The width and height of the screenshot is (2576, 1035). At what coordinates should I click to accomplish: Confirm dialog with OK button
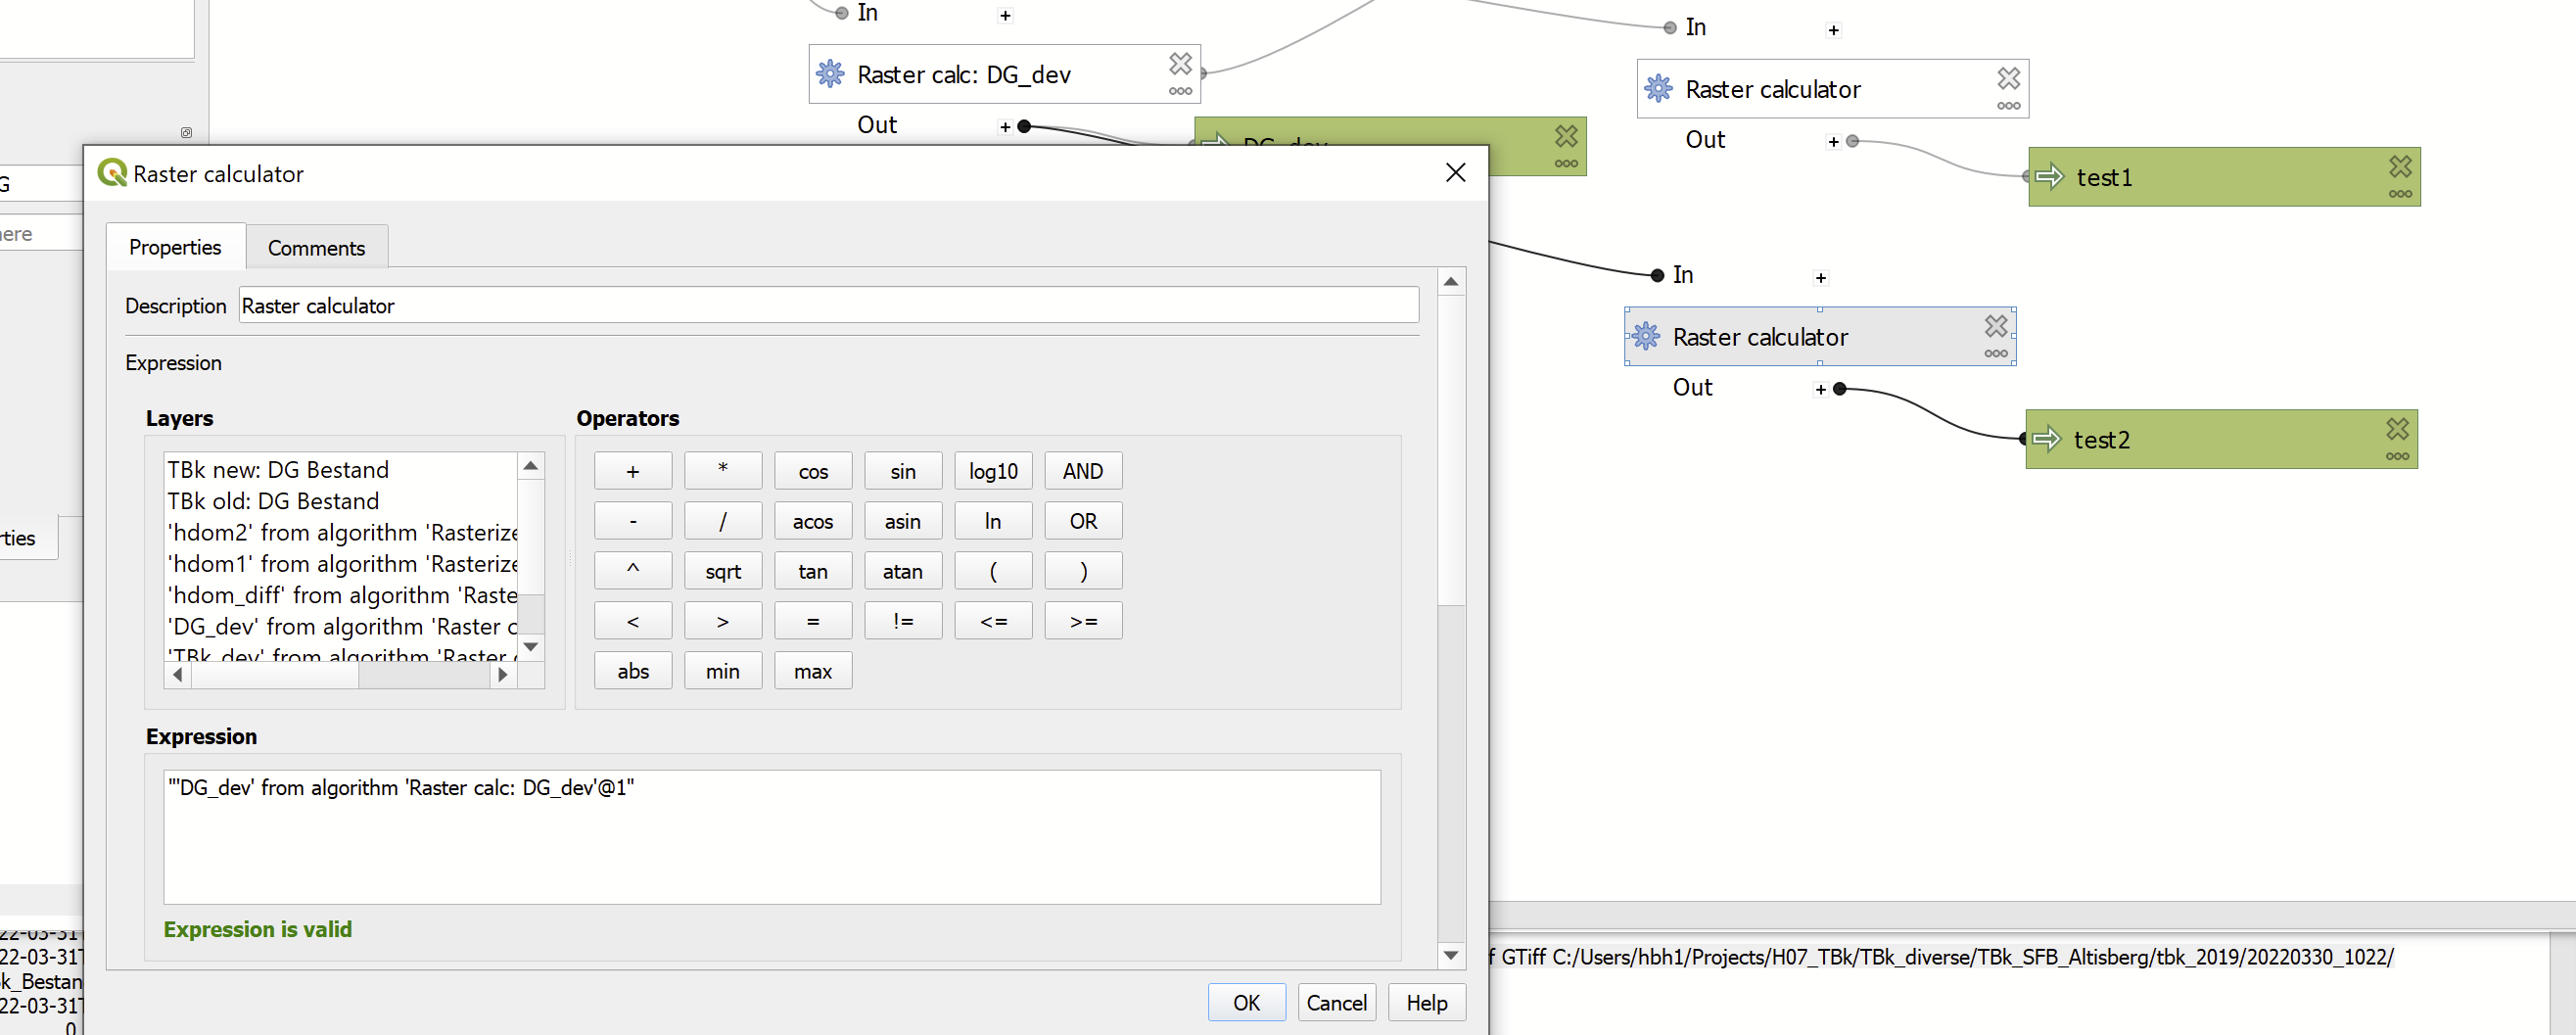coord(1246,1003)
